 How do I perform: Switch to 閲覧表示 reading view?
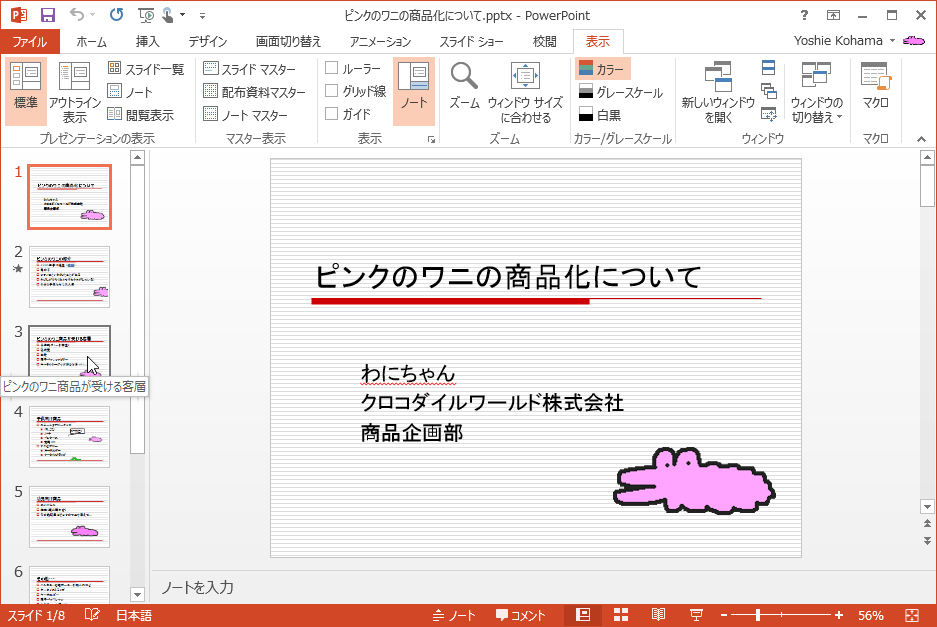(141, 115)
